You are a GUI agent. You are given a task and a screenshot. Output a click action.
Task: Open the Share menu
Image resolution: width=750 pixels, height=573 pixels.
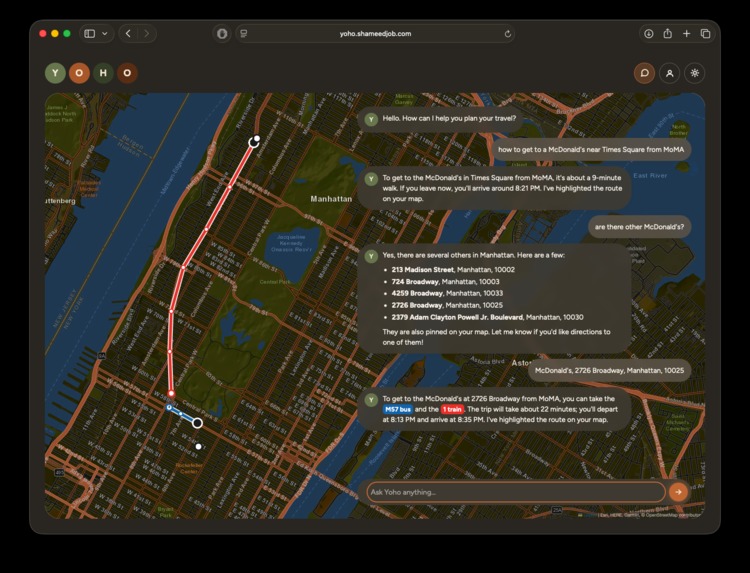coord(667,33)
